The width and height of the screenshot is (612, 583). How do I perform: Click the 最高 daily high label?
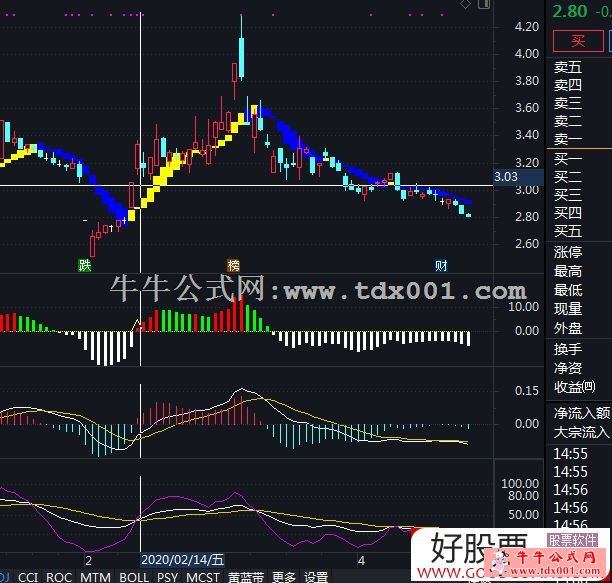click(568, 271)
